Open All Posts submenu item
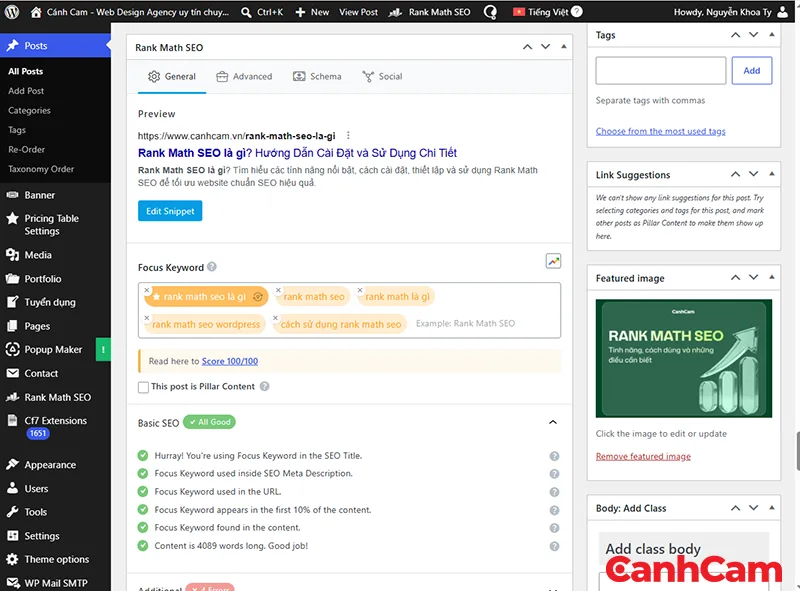 [26, 71]
